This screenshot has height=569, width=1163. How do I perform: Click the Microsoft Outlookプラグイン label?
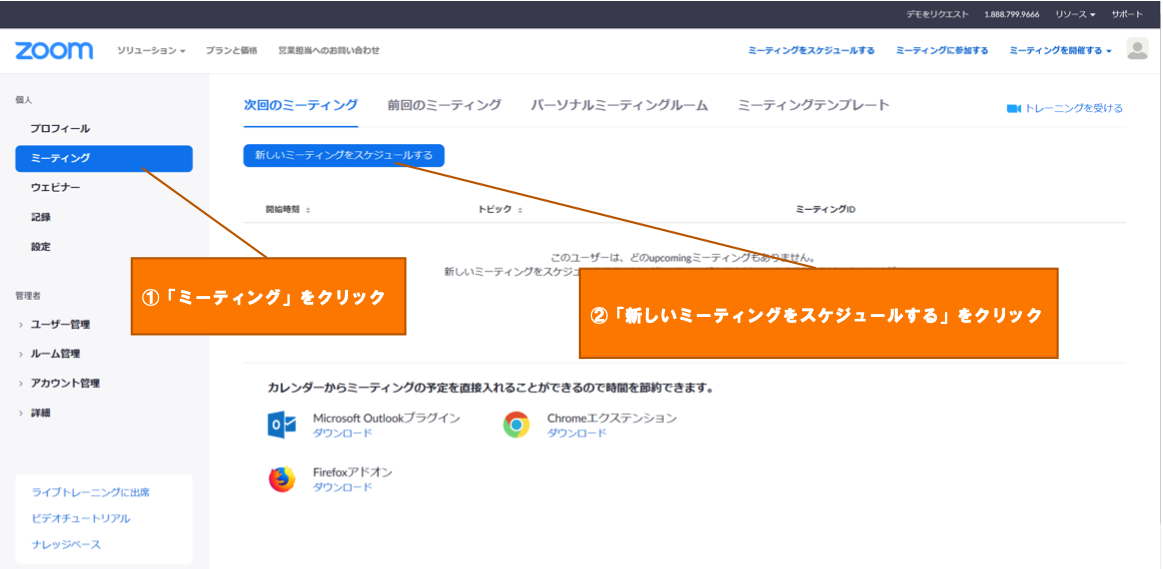click(x=386, y=418)
